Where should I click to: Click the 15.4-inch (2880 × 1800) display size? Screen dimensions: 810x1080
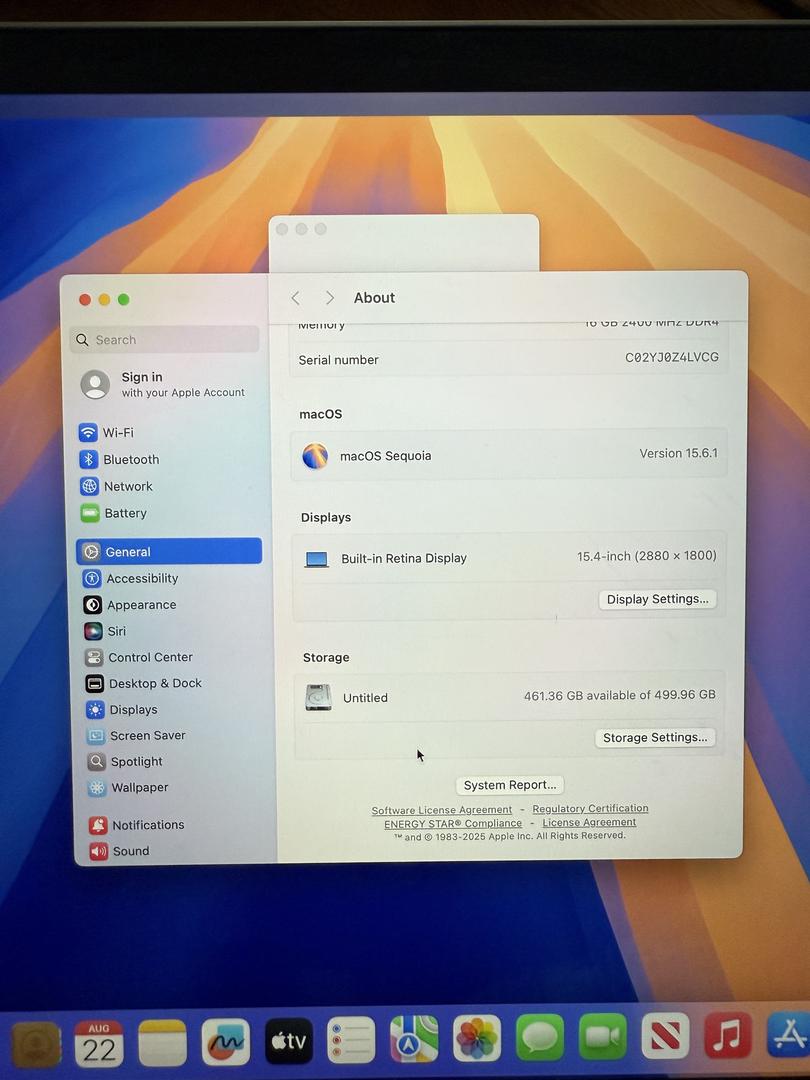[x=647, y=556]
